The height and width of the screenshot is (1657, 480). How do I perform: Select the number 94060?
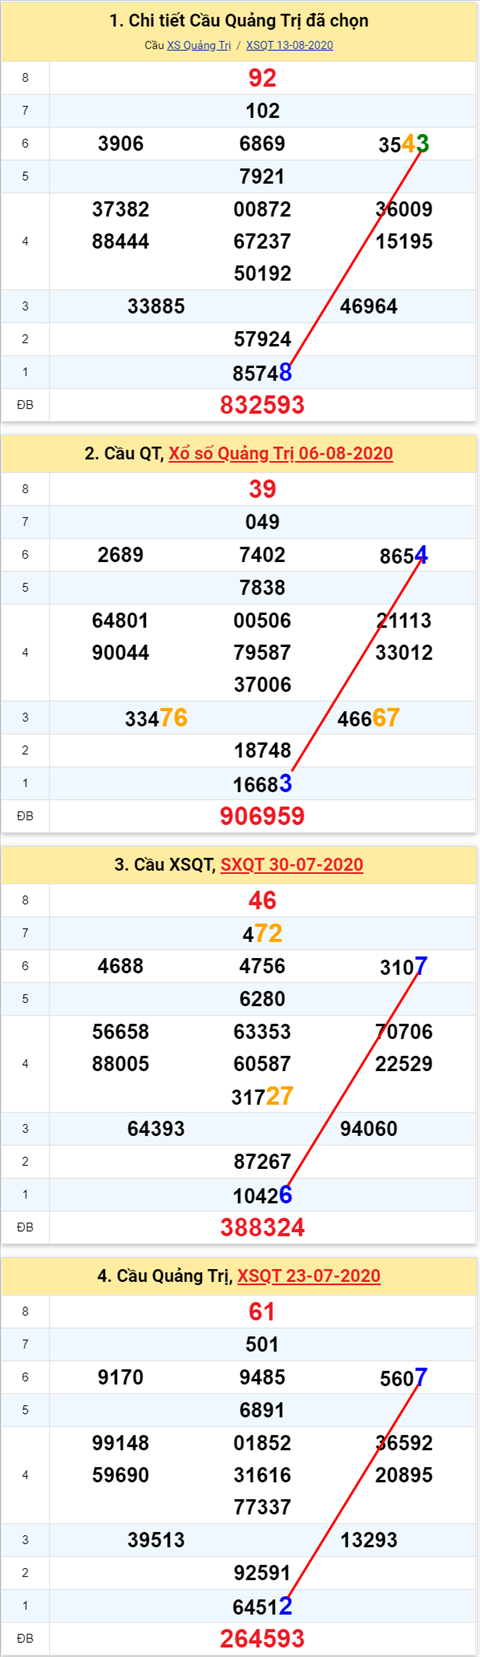[x=369, y=1128]
